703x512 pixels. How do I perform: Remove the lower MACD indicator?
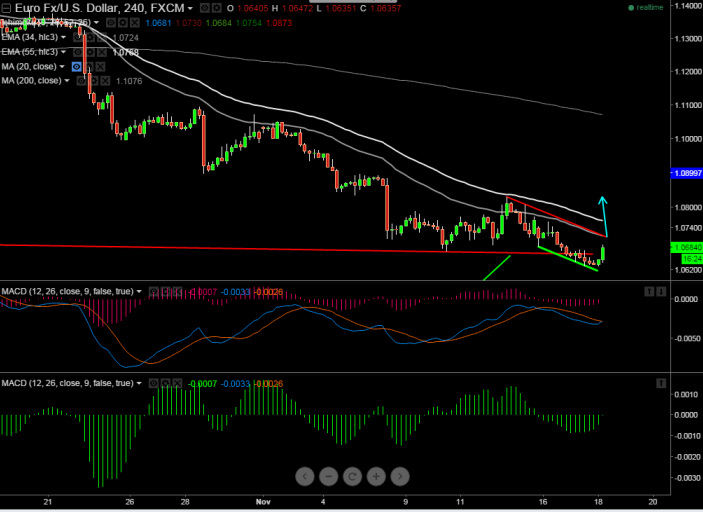point(178,383)
